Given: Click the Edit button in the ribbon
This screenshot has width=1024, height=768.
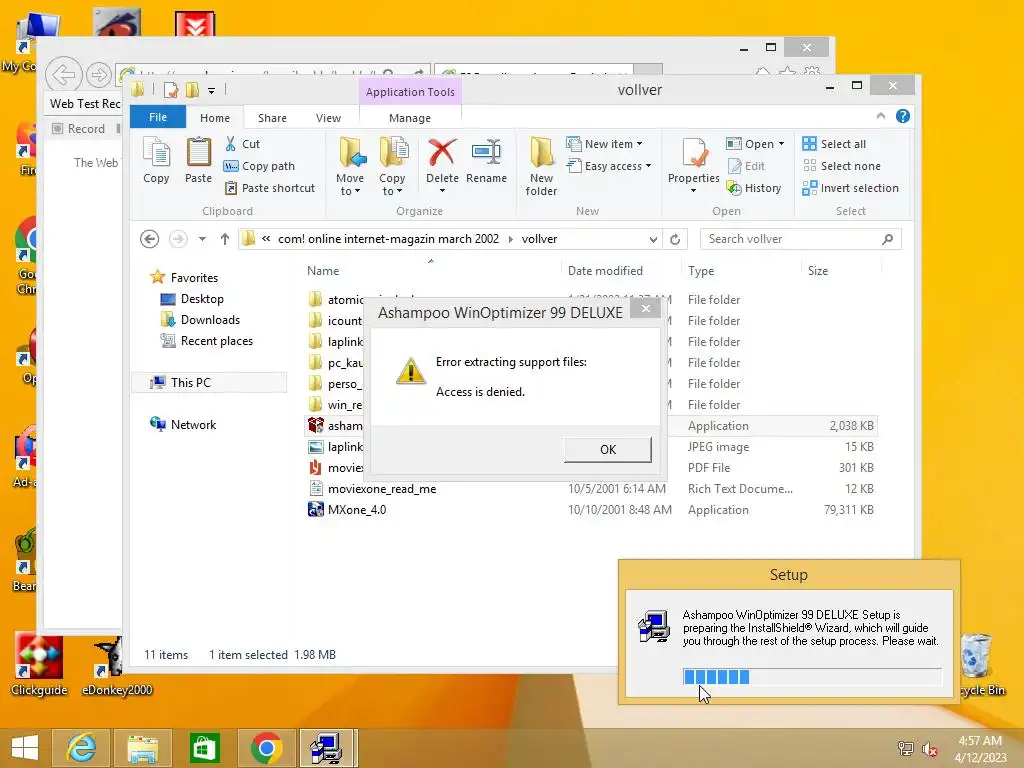Looking at the screenshot, I should pyautogui.click(x=746, y=166).
